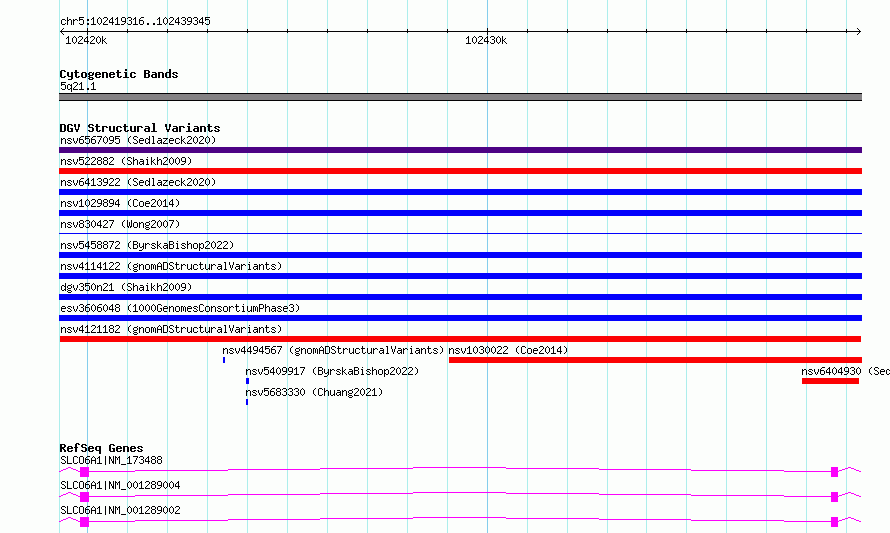Screen dimensions: 890x533
Task: Select the small blue nsv4494567 variant mark
Action: (224, 360)
